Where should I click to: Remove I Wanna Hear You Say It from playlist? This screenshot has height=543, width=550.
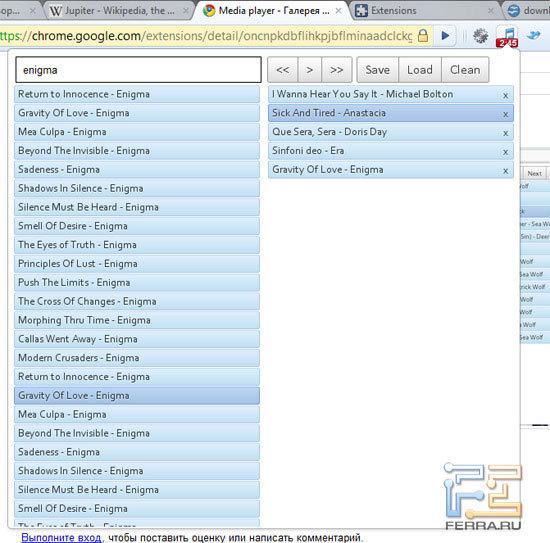505,95
